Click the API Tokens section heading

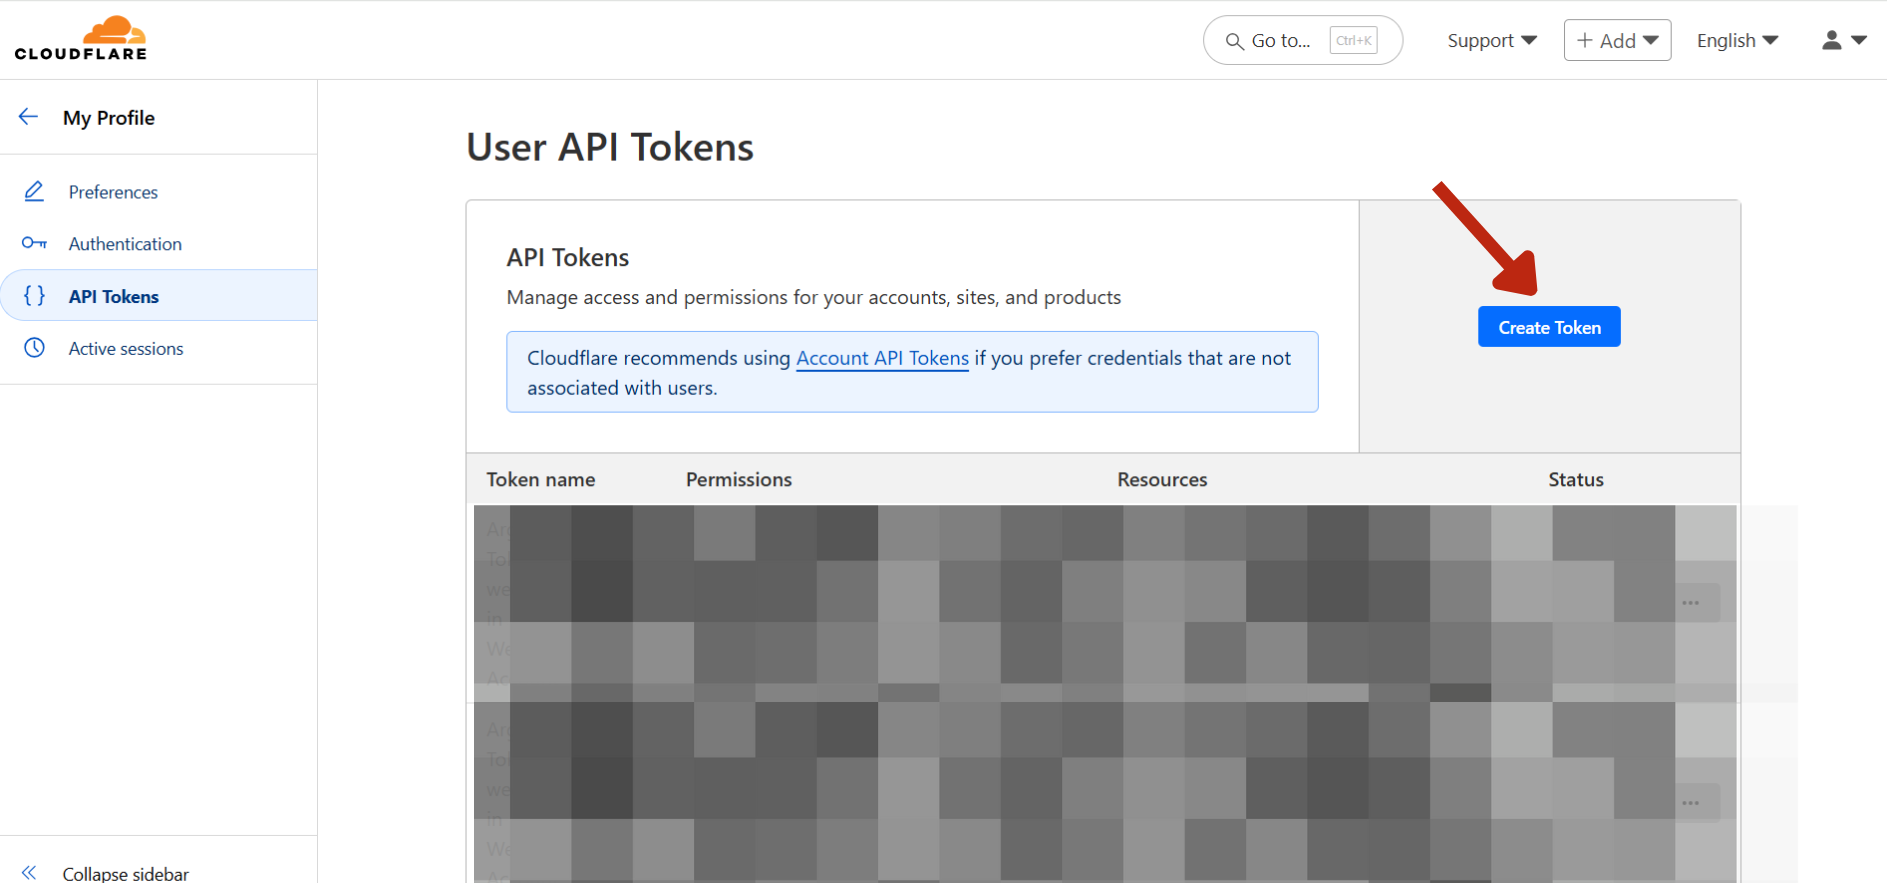[568, 257]
